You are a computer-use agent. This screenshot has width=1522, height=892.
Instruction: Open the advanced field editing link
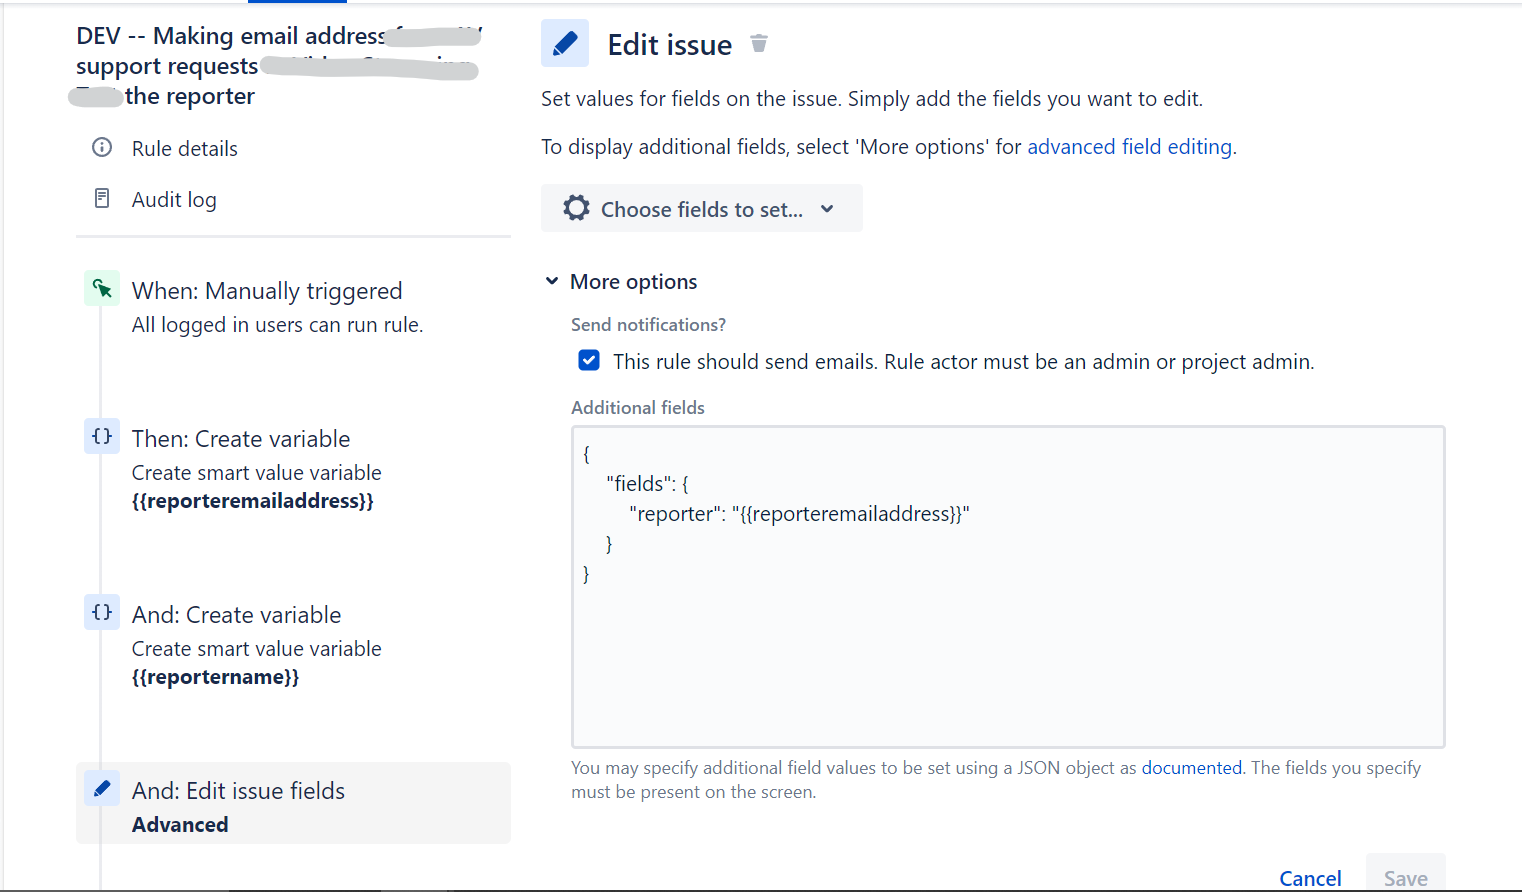click(x=1129, y=147)
